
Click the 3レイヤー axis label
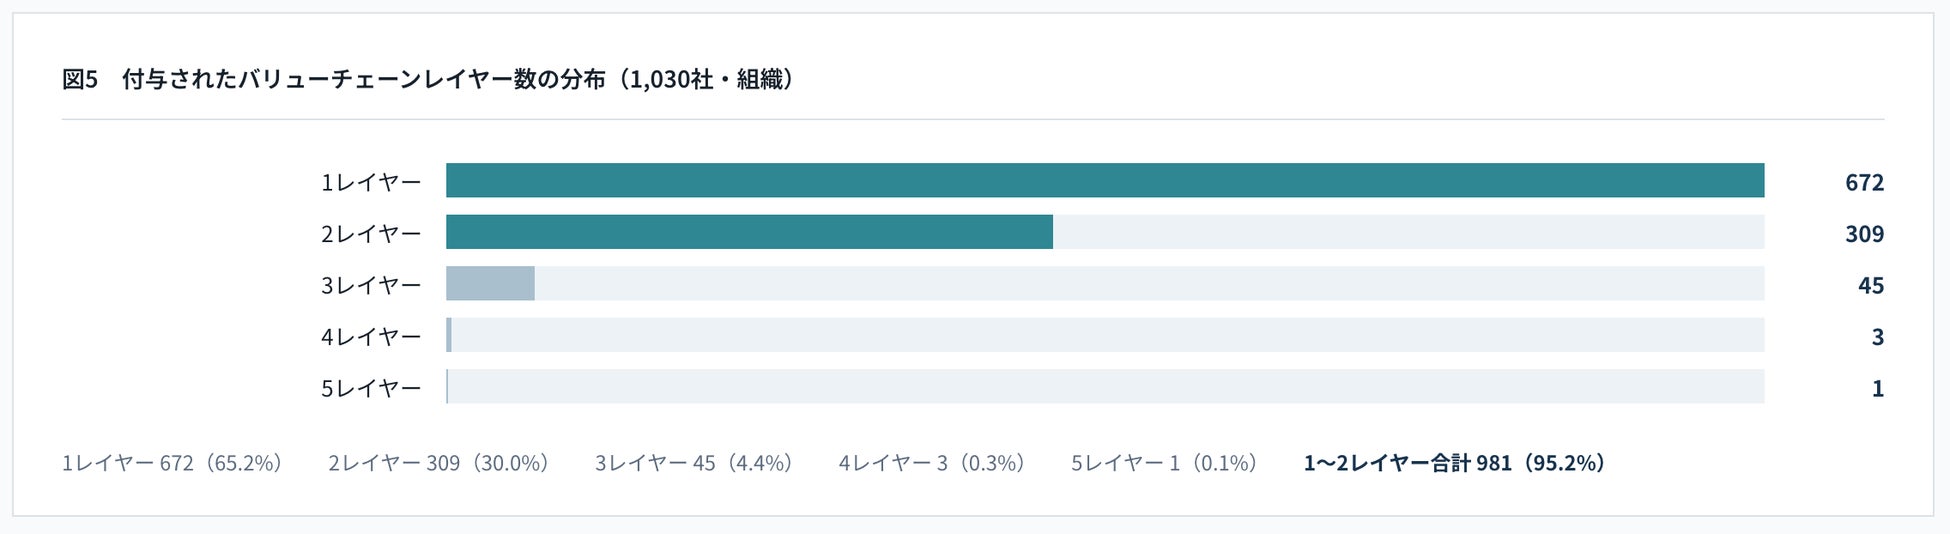(371, 285)
